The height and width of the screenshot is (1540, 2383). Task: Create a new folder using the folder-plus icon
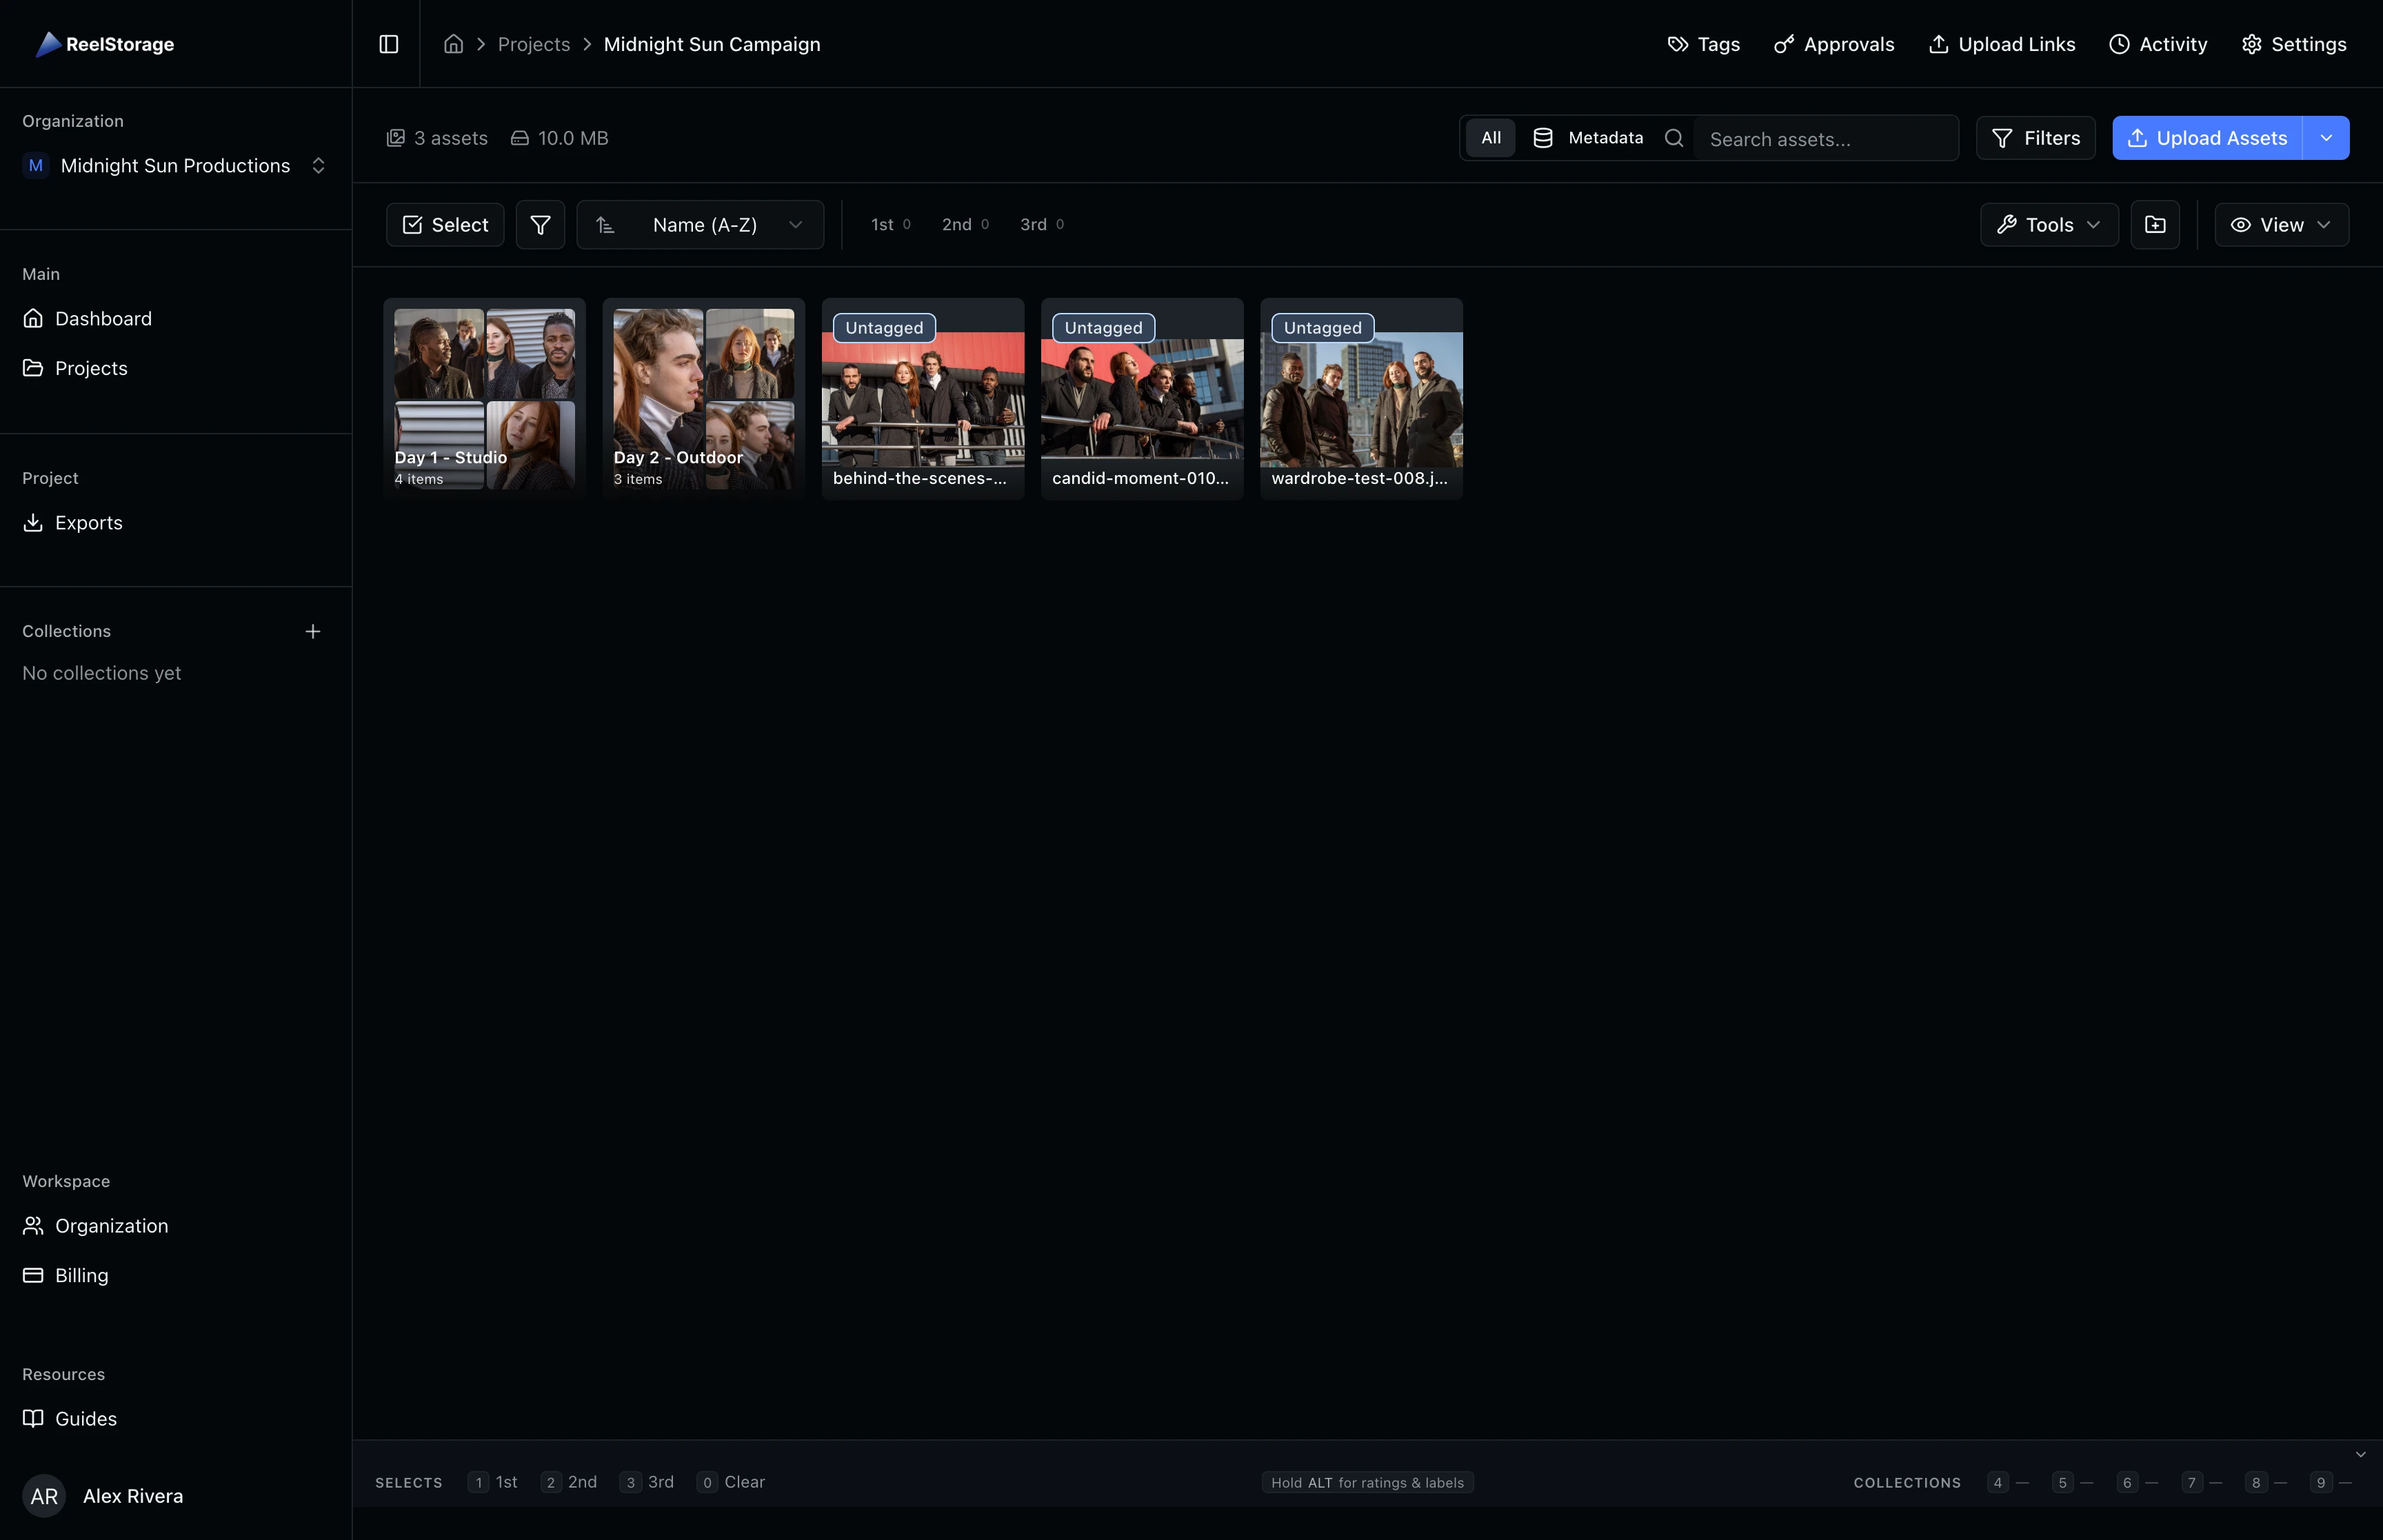[2156, 224]
